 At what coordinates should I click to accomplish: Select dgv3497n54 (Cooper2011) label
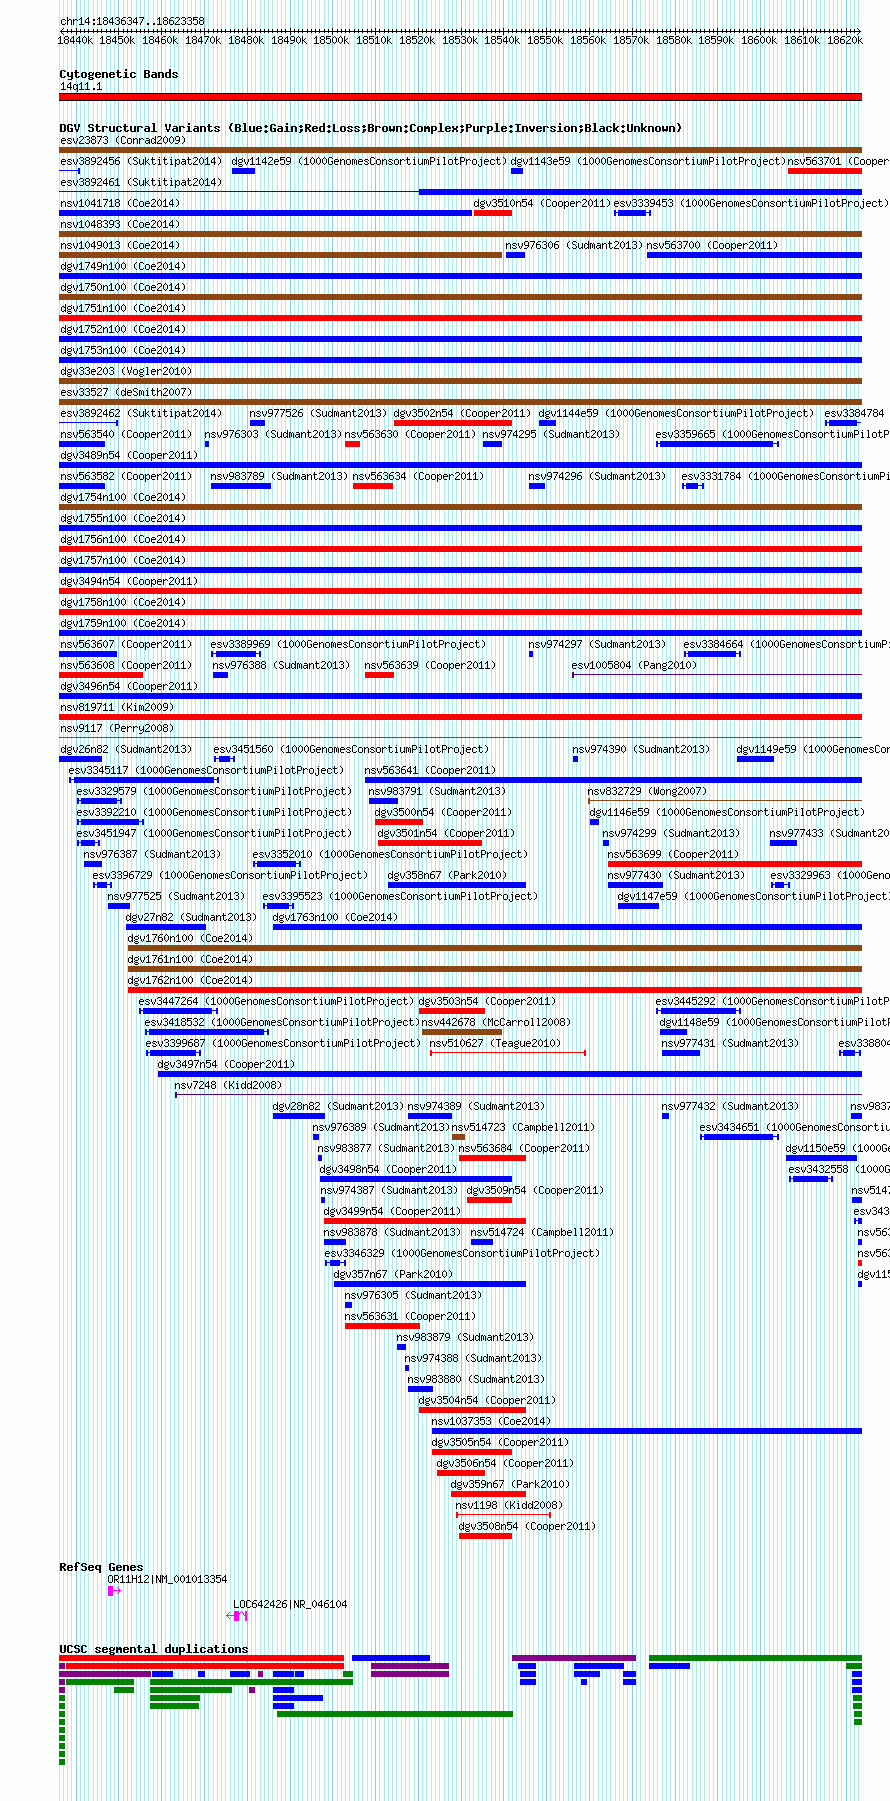pyautogui.click(x=226, y=1064)
